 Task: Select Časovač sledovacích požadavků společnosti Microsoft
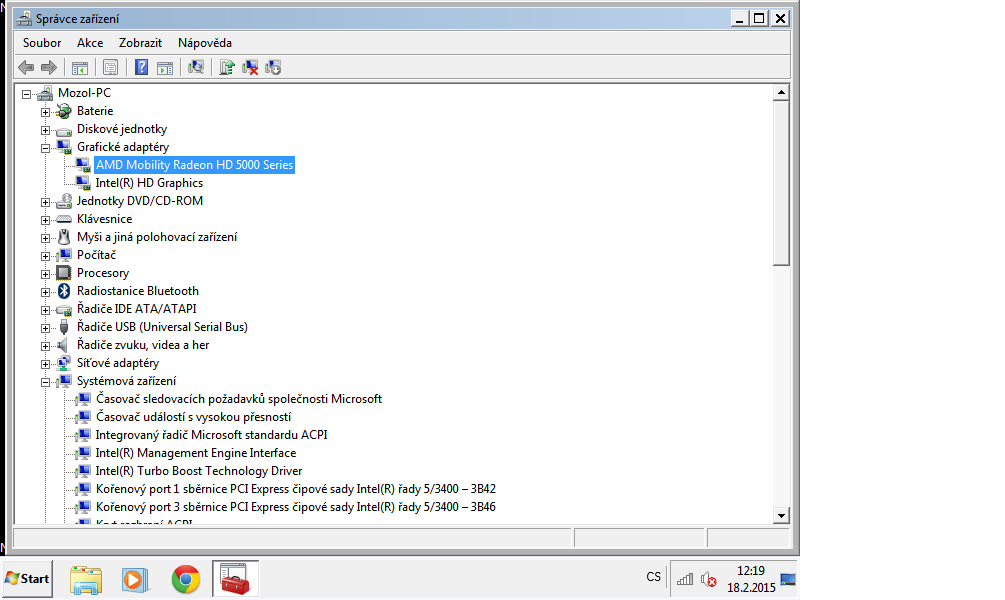(x=238, y=399)
